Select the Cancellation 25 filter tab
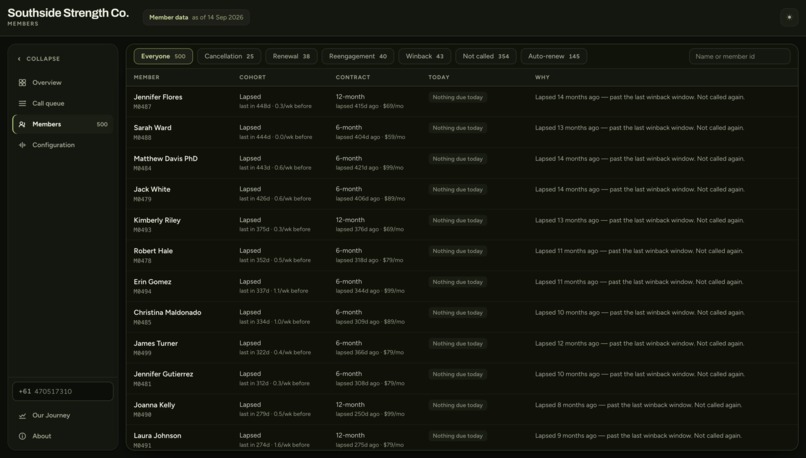The height and width of the screenshot is (458, 806). [x=229, y=57]
